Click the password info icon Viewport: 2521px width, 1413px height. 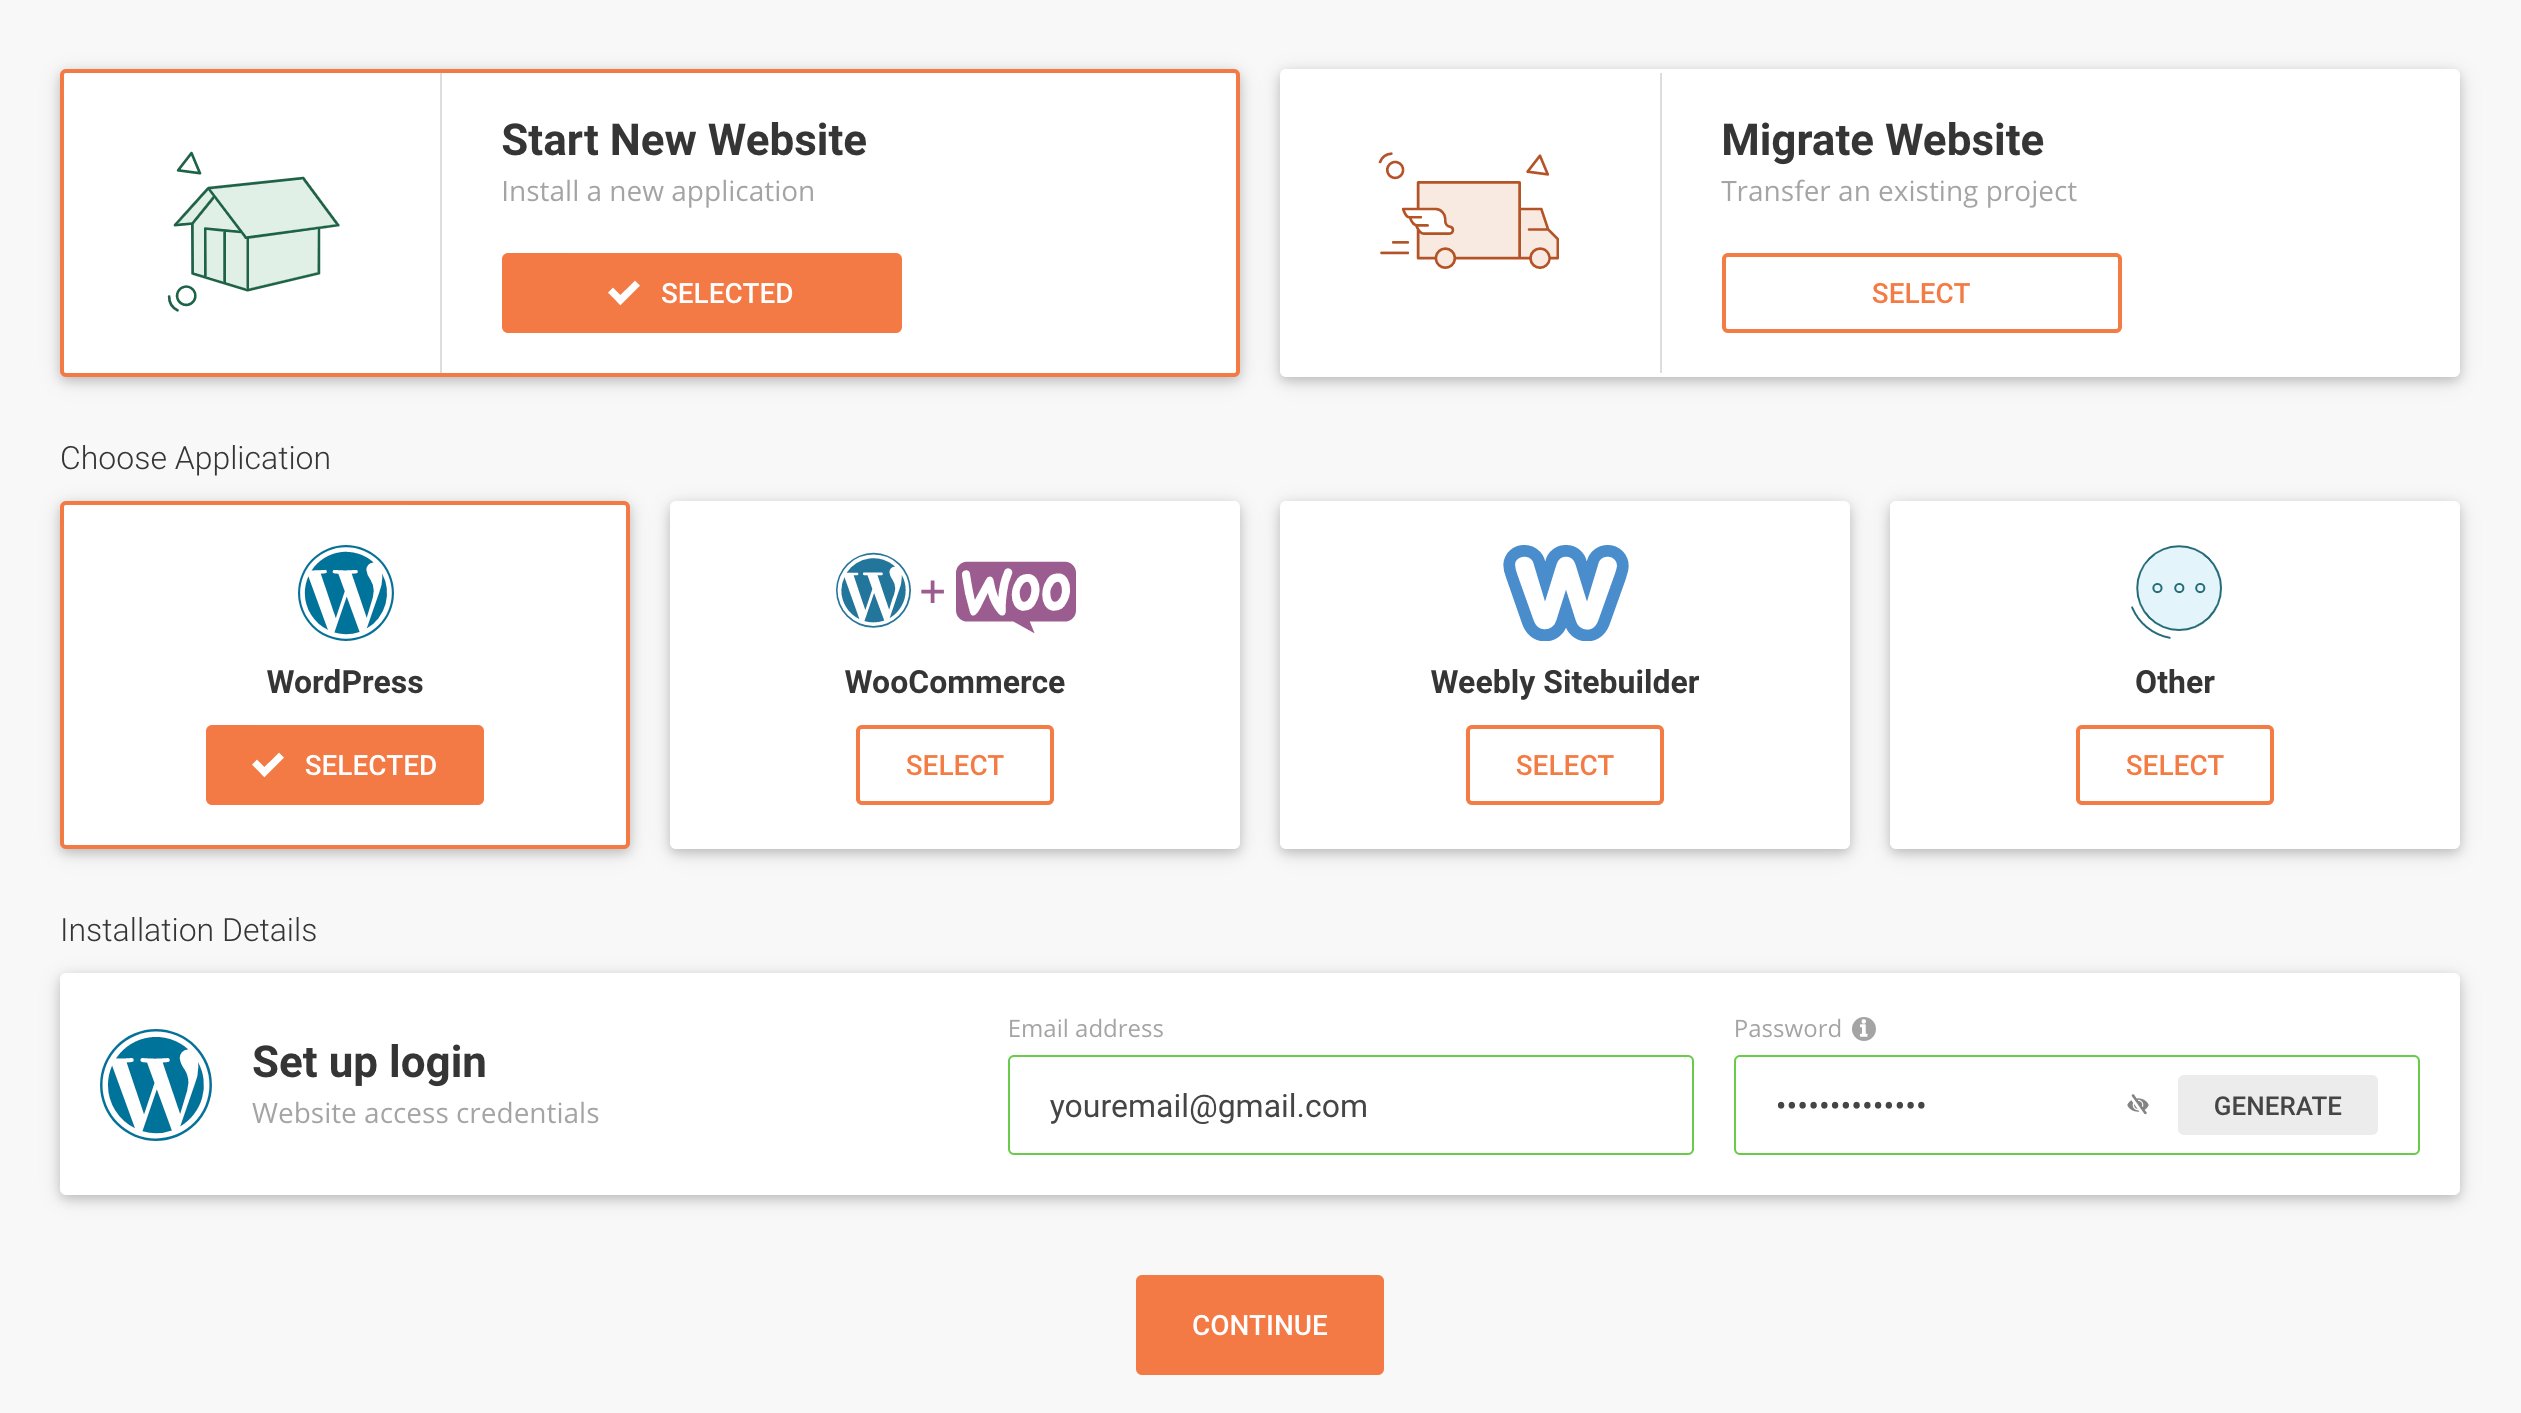[x=1864, y=1028]
